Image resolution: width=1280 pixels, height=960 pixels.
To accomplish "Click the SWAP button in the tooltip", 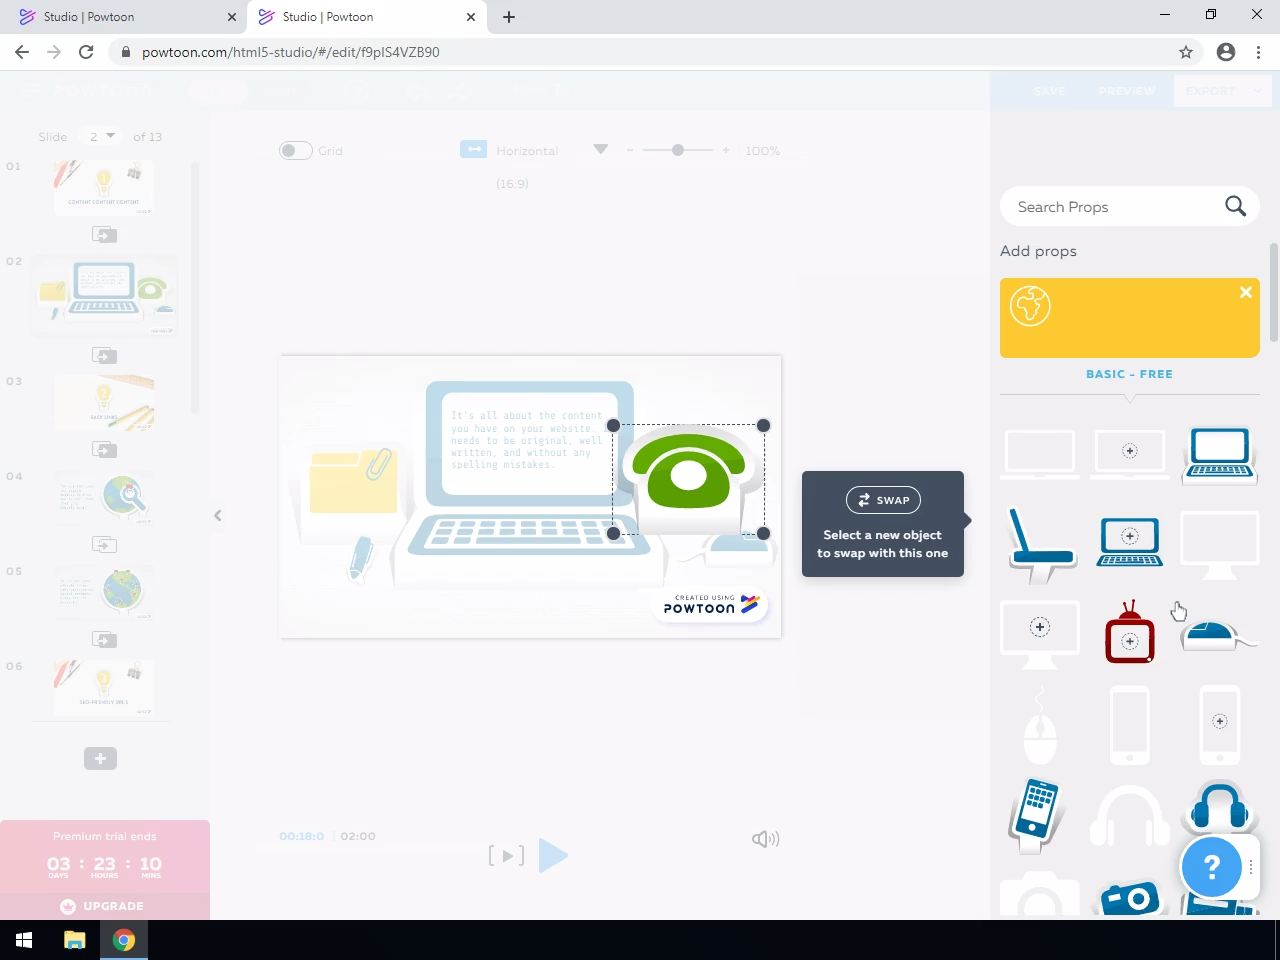I will click(883, 500).
